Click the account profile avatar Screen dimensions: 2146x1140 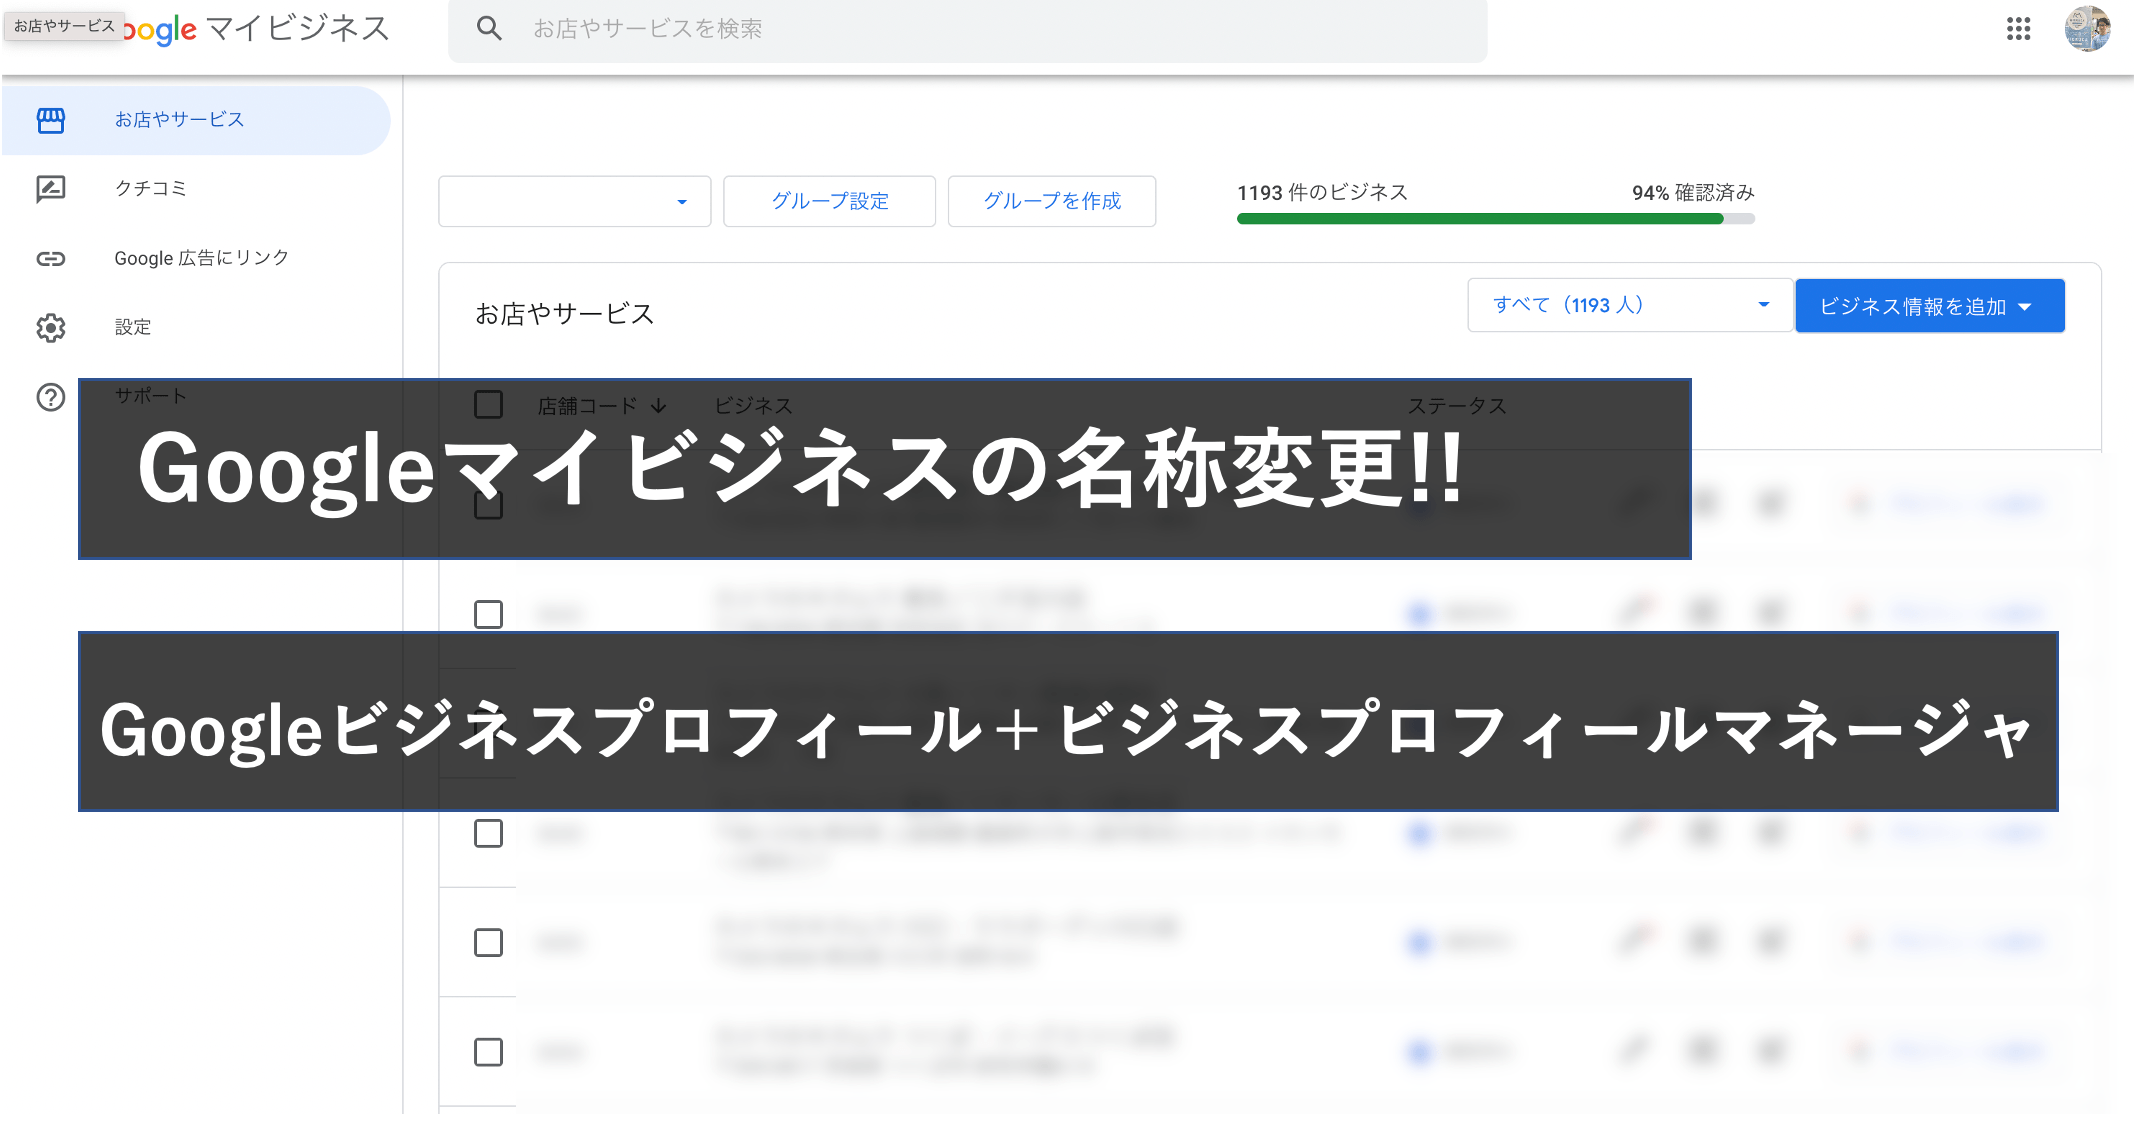(x=2089, y=29)
